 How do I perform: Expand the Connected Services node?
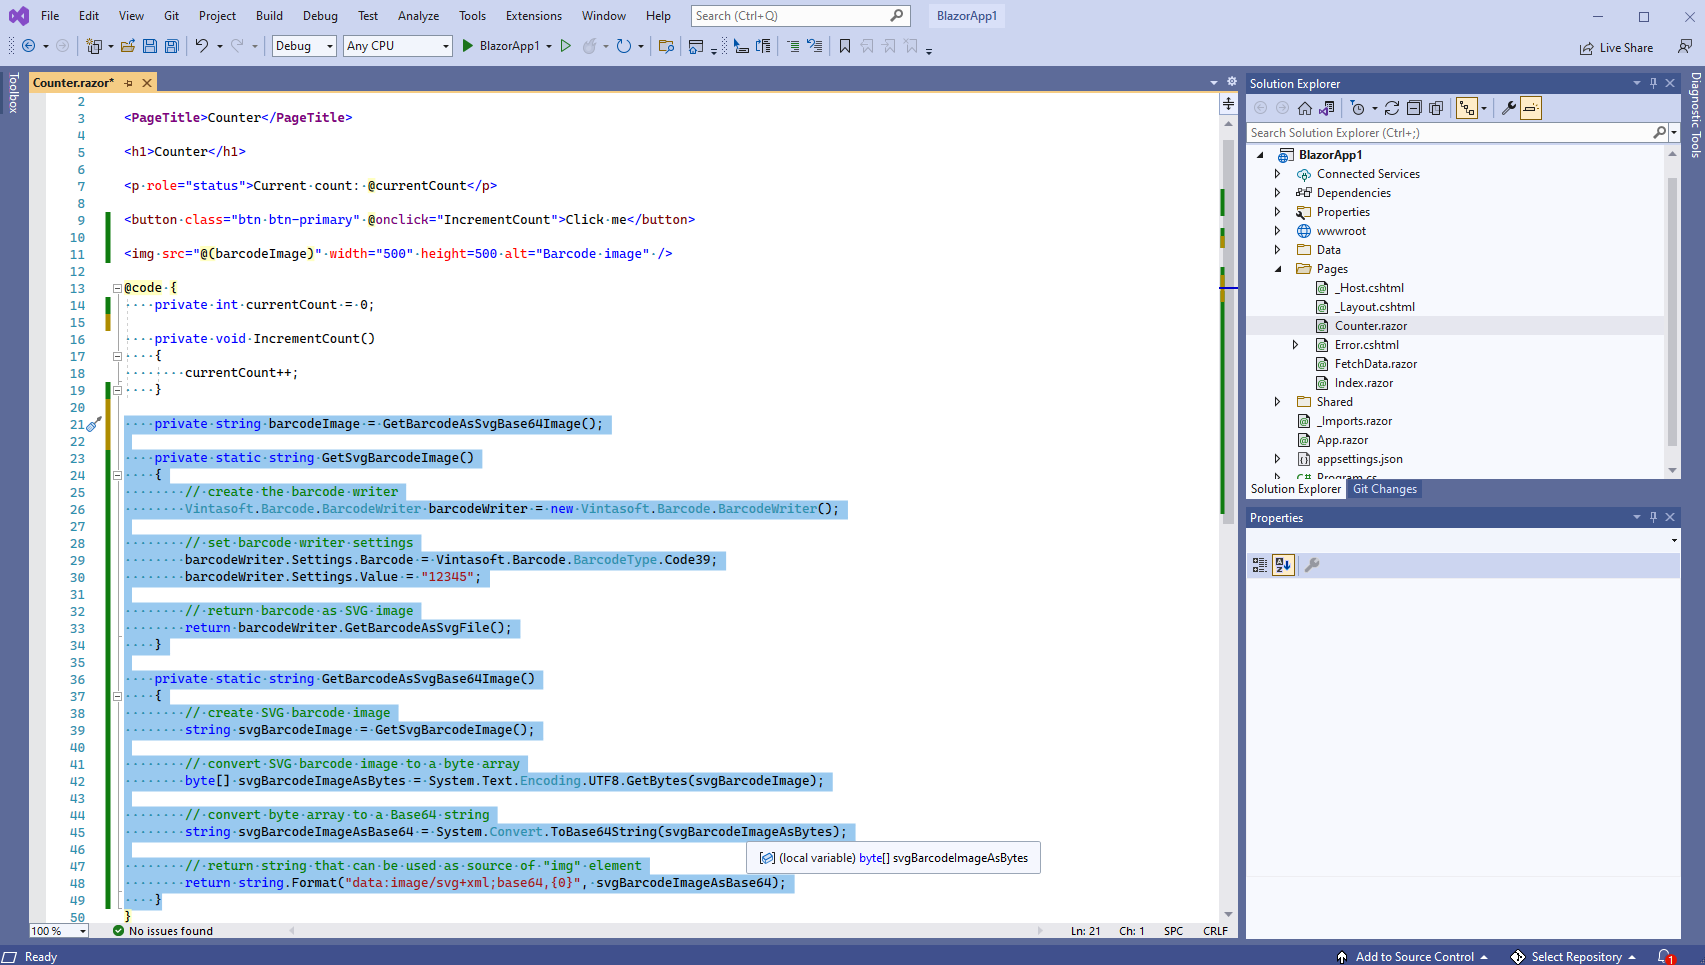pos(1277,174)
